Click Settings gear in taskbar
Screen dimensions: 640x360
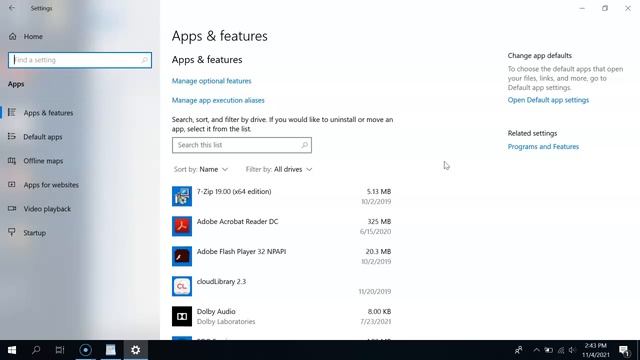click(136, 350)
